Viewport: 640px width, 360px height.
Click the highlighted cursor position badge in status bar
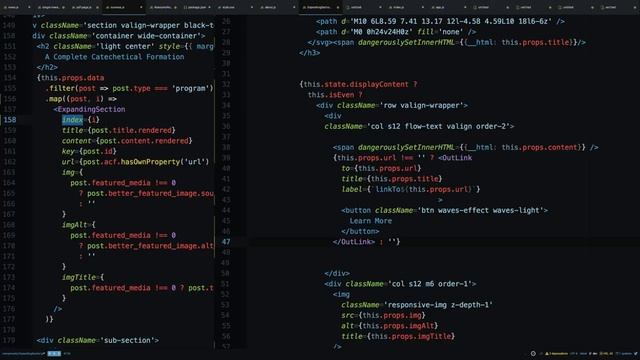(54, 353)
